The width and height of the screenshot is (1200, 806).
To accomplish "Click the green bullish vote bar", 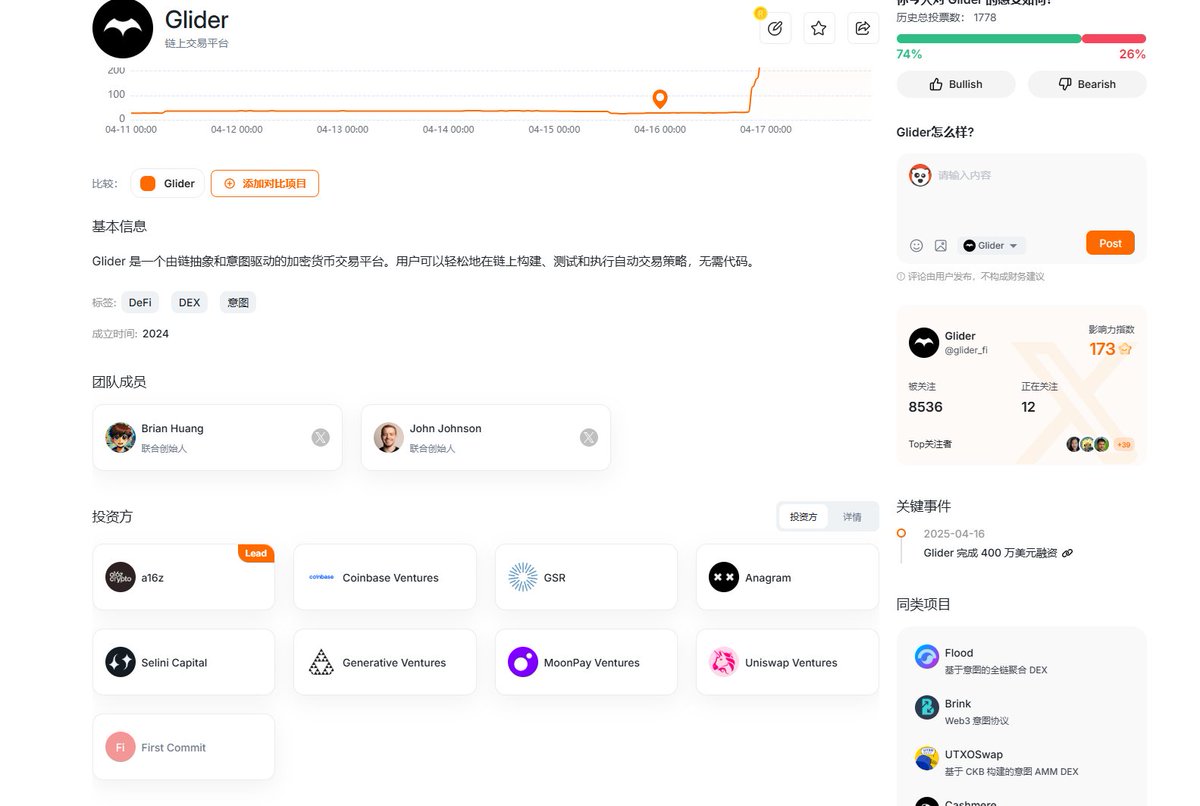I will [989, 39].
